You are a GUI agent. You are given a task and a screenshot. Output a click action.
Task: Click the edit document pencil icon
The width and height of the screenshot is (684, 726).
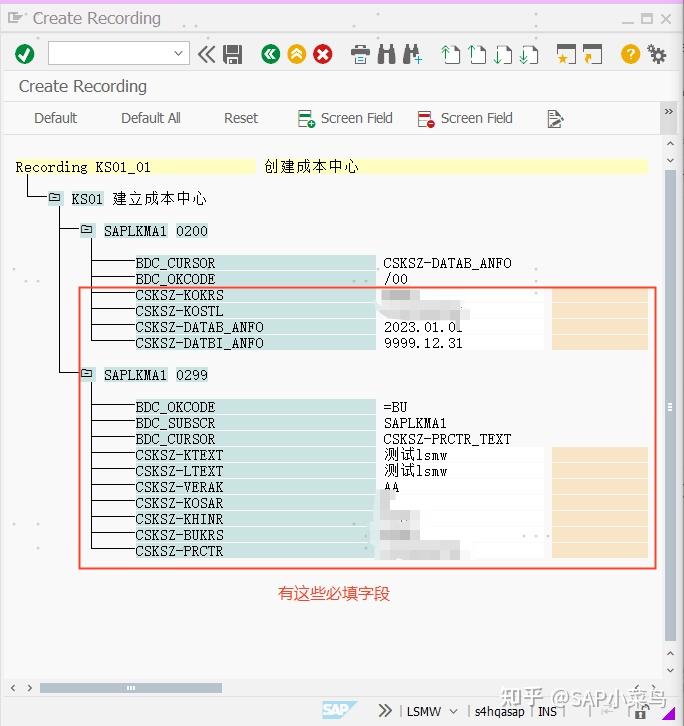(x=555, y=119)
